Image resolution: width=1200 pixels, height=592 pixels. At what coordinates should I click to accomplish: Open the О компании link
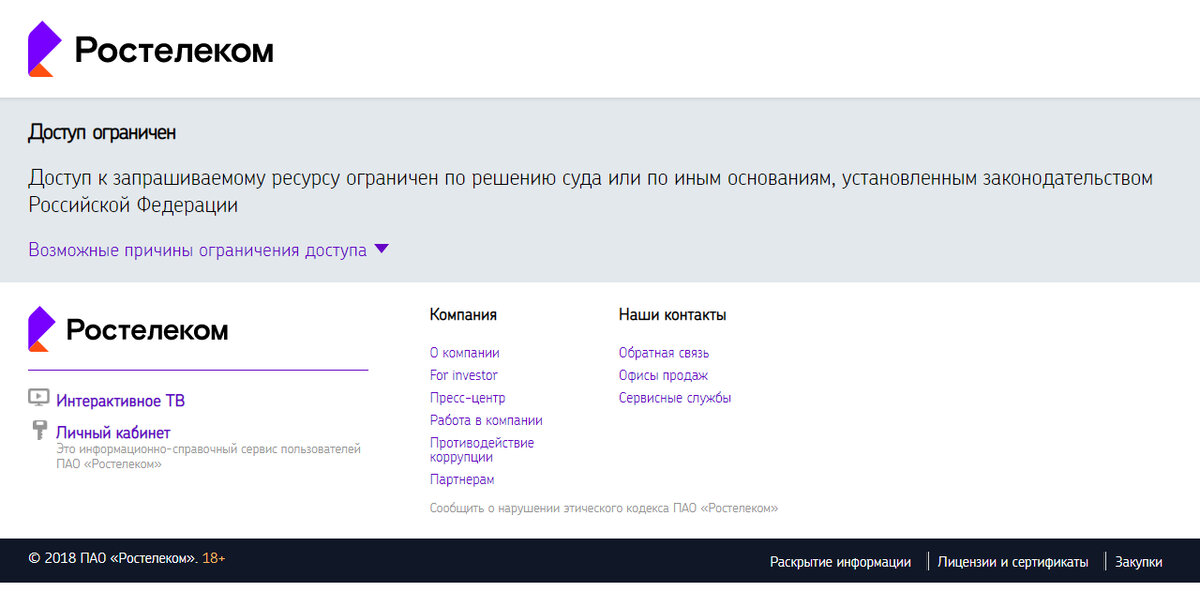pyautogui.click(x=464, y=353)
